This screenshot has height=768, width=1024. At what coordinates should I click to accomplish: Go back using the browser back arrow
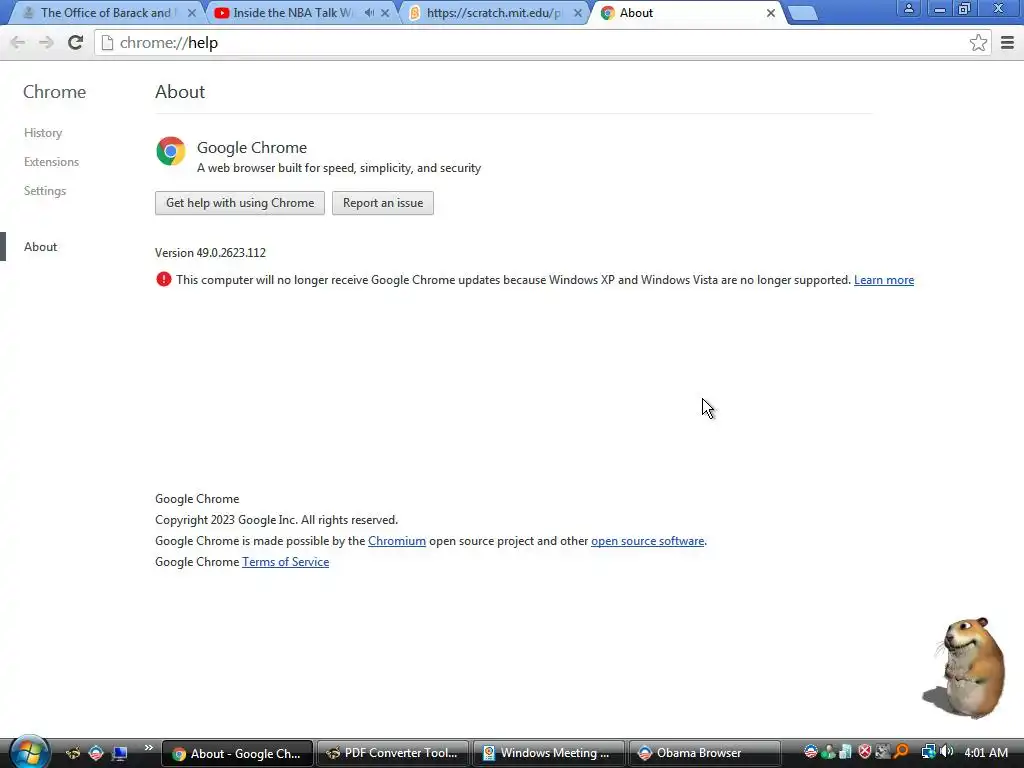[18, 43]
